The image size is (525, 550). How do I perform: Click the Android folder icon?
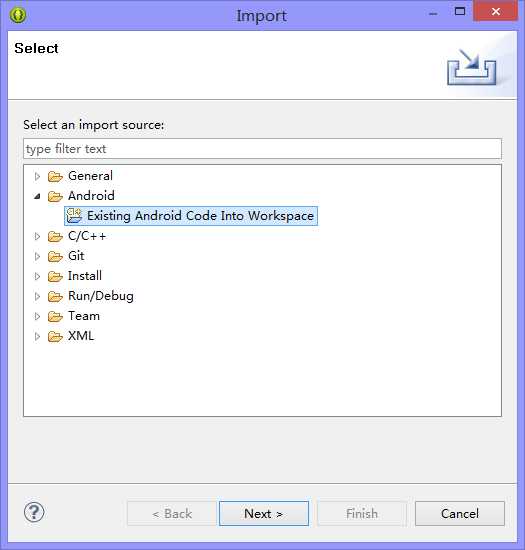click(x=55, y=196)
